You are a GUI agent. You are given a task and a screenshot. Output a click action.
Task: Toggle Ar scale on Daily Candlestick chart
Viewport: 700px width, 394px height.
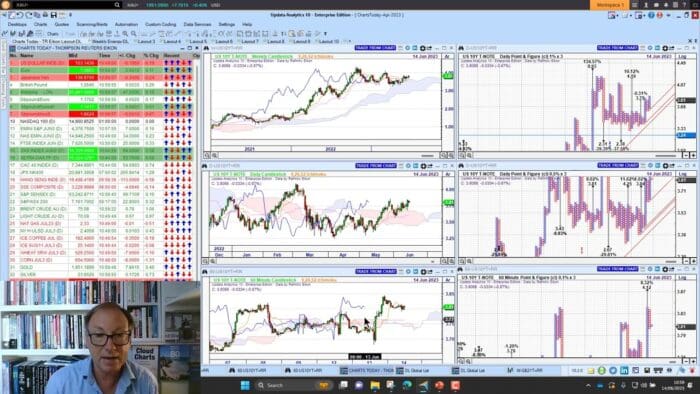point(447,174)
